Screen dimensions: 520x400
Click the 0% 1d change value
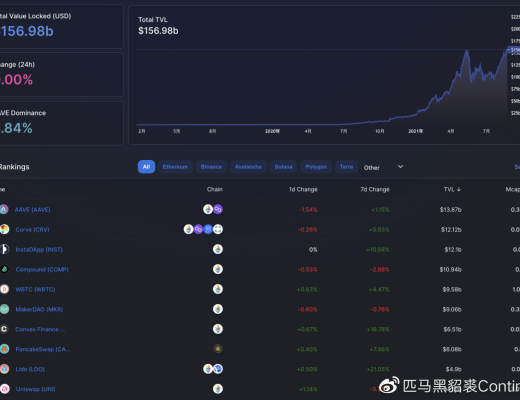[x=313, y=250]
